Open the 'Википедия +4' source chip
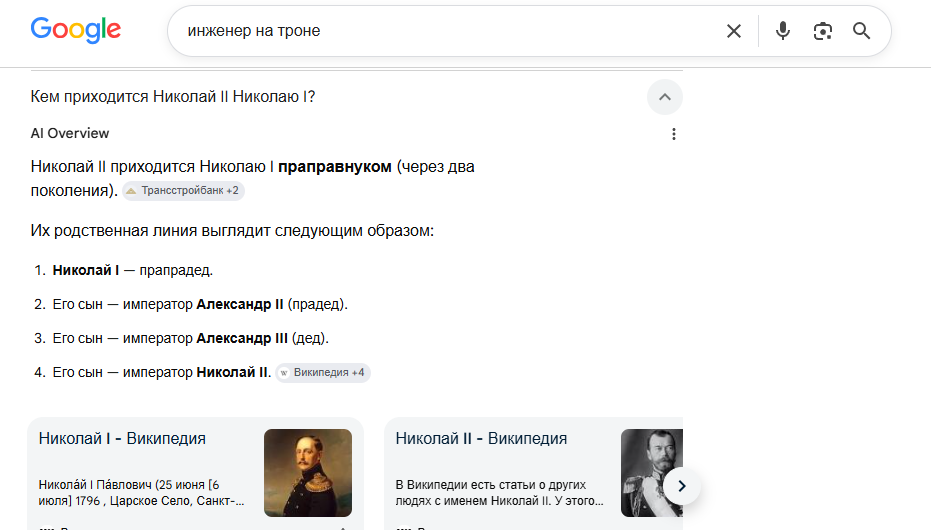The width and height of the screenshot is (931, 530). click(x=323, y=373)
